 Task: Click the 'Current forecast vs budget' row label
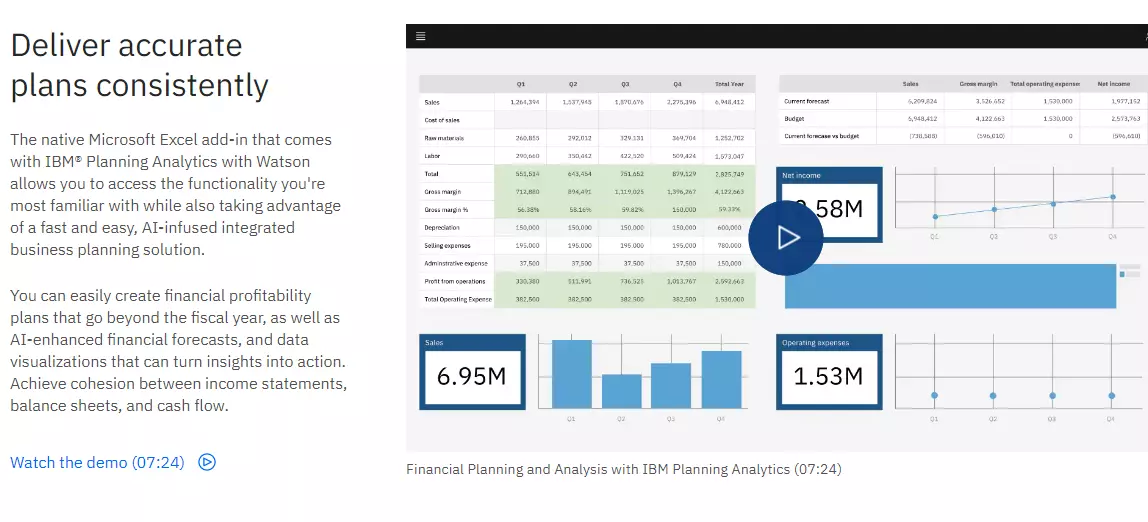[821, 136]
